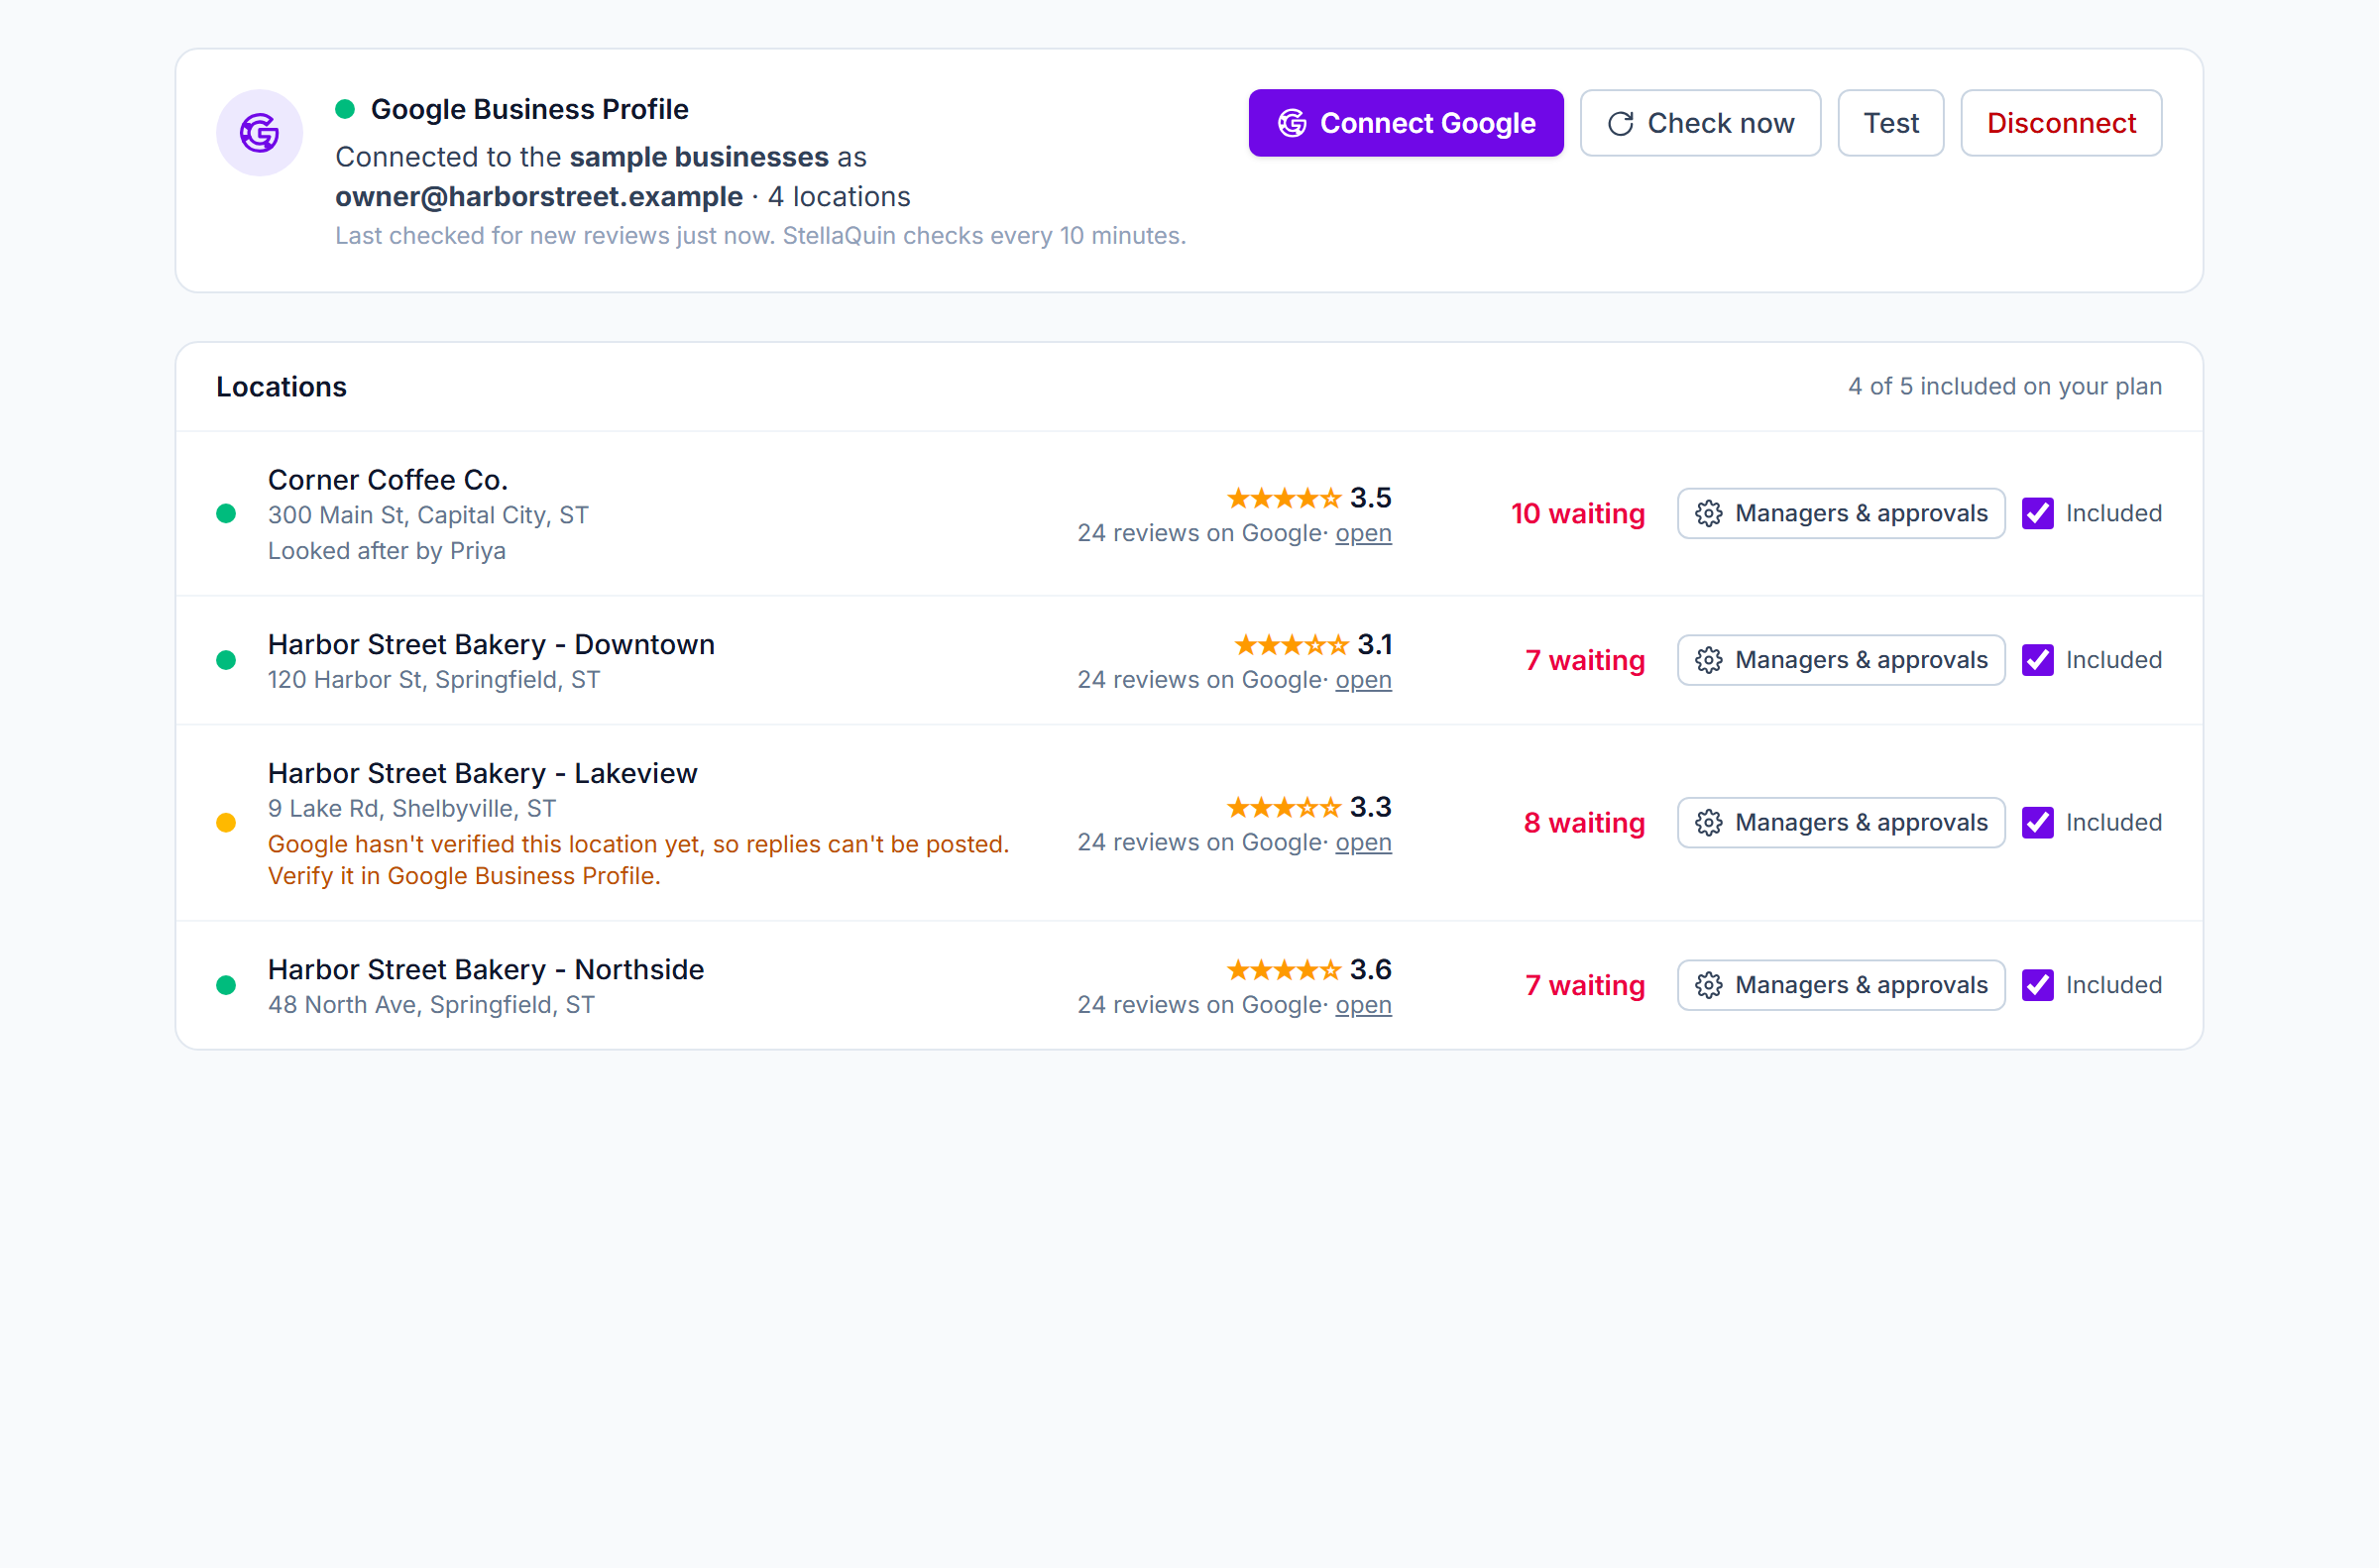Viewport: 2379px width, 1568px height.
Task: Click the 3.6 star rating for Northside bakery
Action: click(x=1309, y=969)
